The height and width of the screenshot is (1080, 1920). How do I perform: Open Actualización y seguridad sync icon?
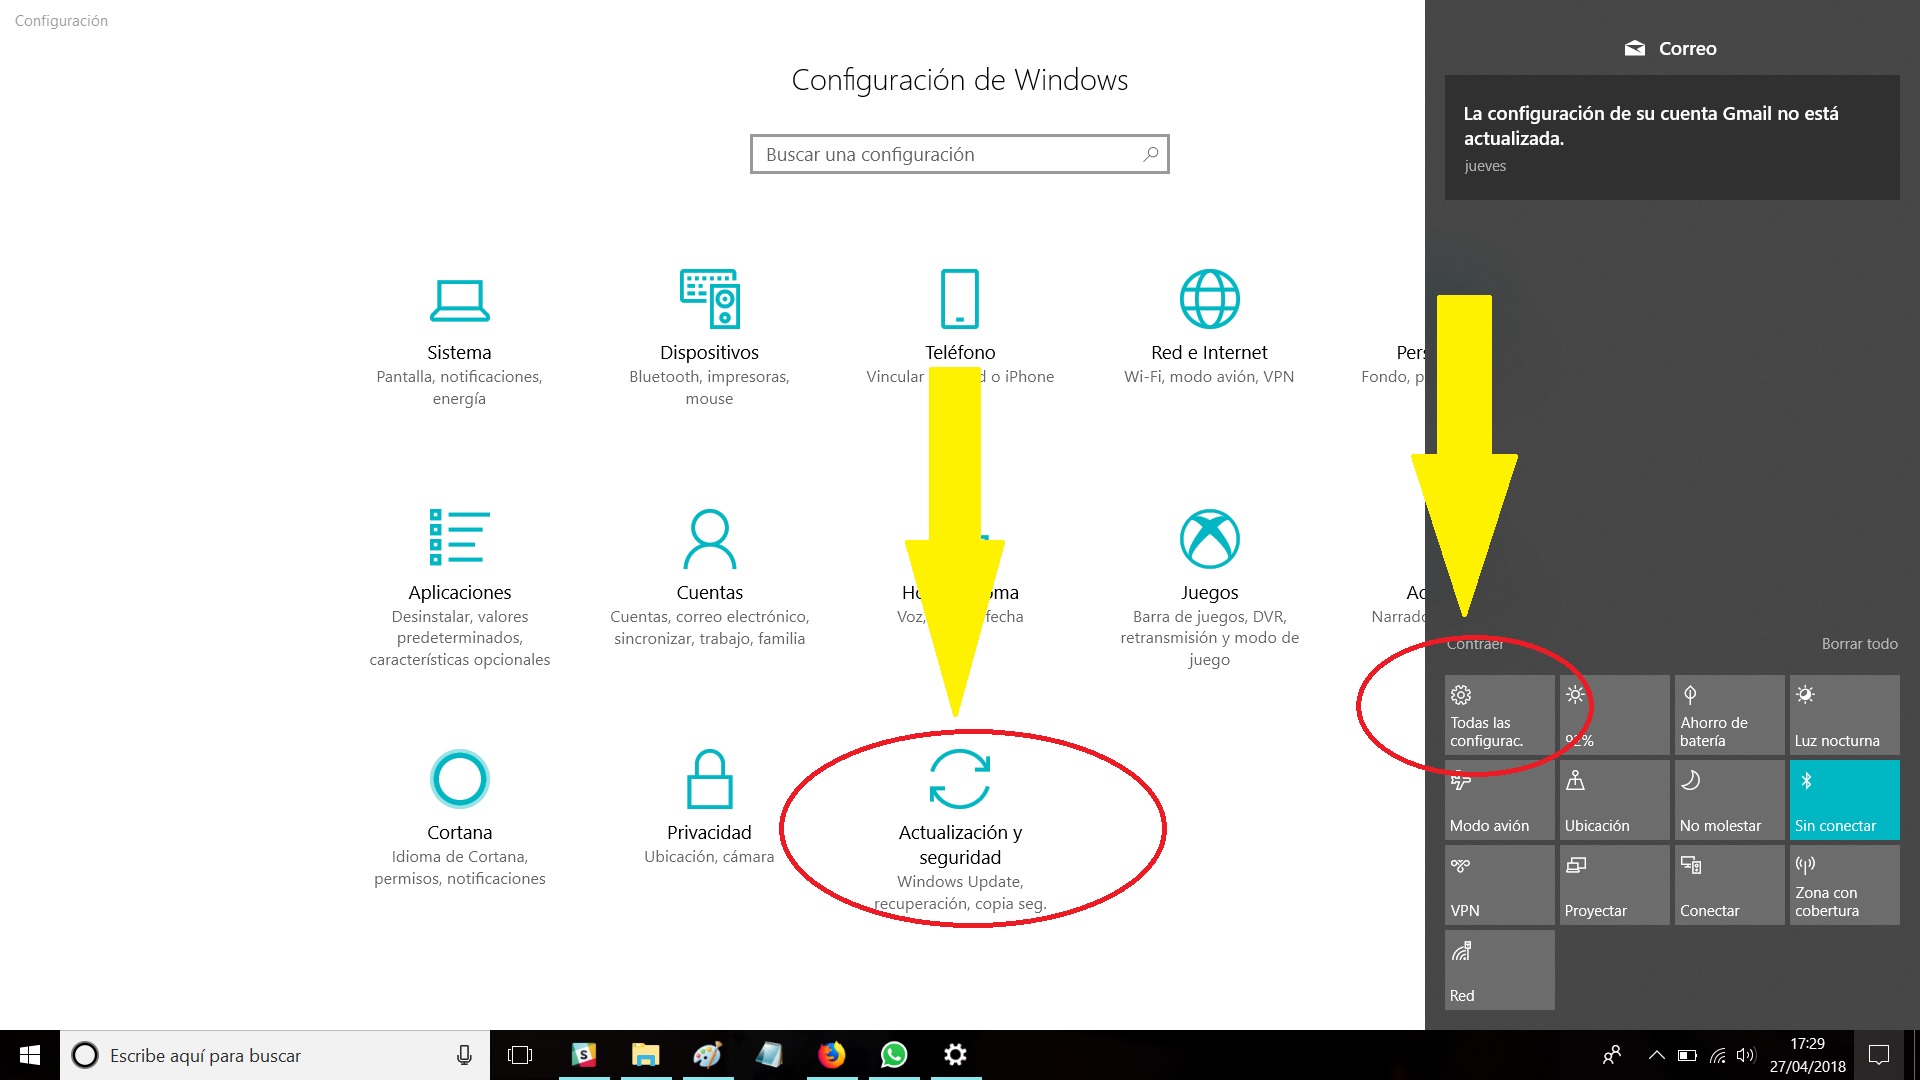click(960, 779)
